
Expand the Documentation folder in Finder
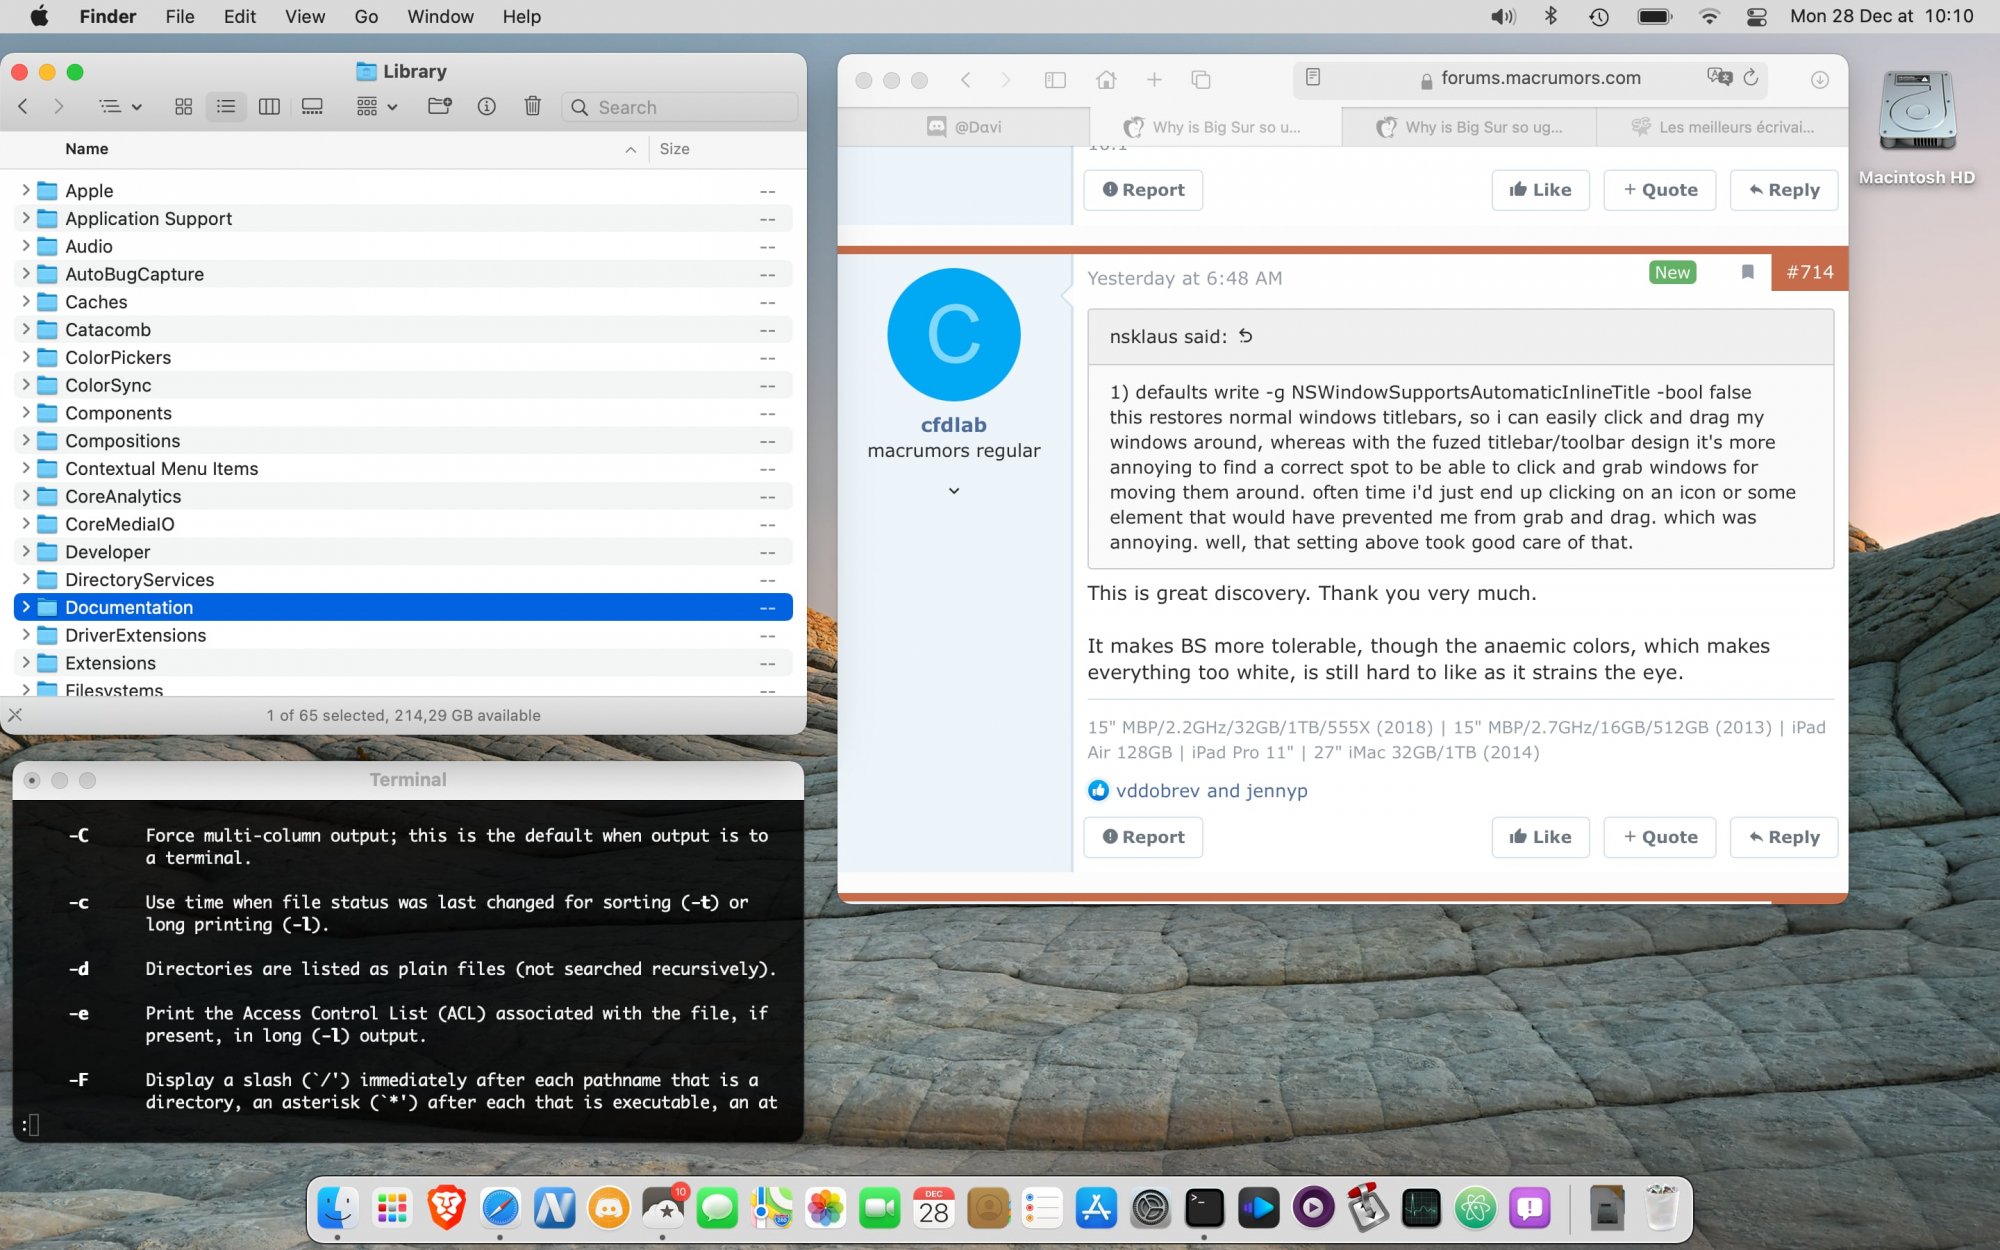24,606
